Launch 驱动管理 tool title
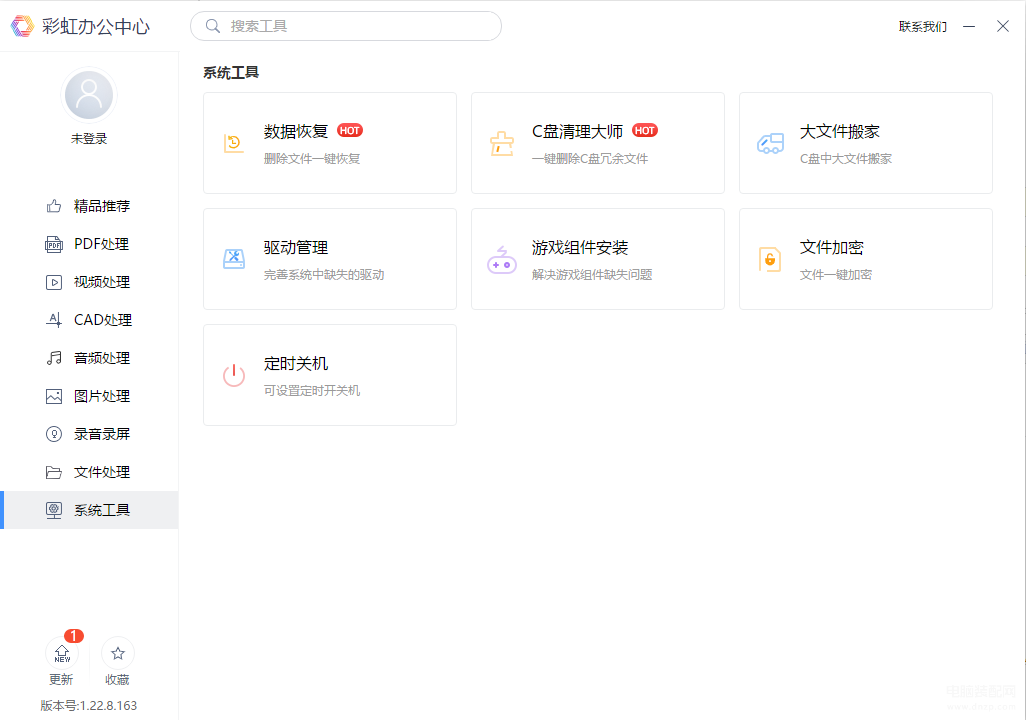The height and width of the screenshot is (720, 1026). click(296, 247)
